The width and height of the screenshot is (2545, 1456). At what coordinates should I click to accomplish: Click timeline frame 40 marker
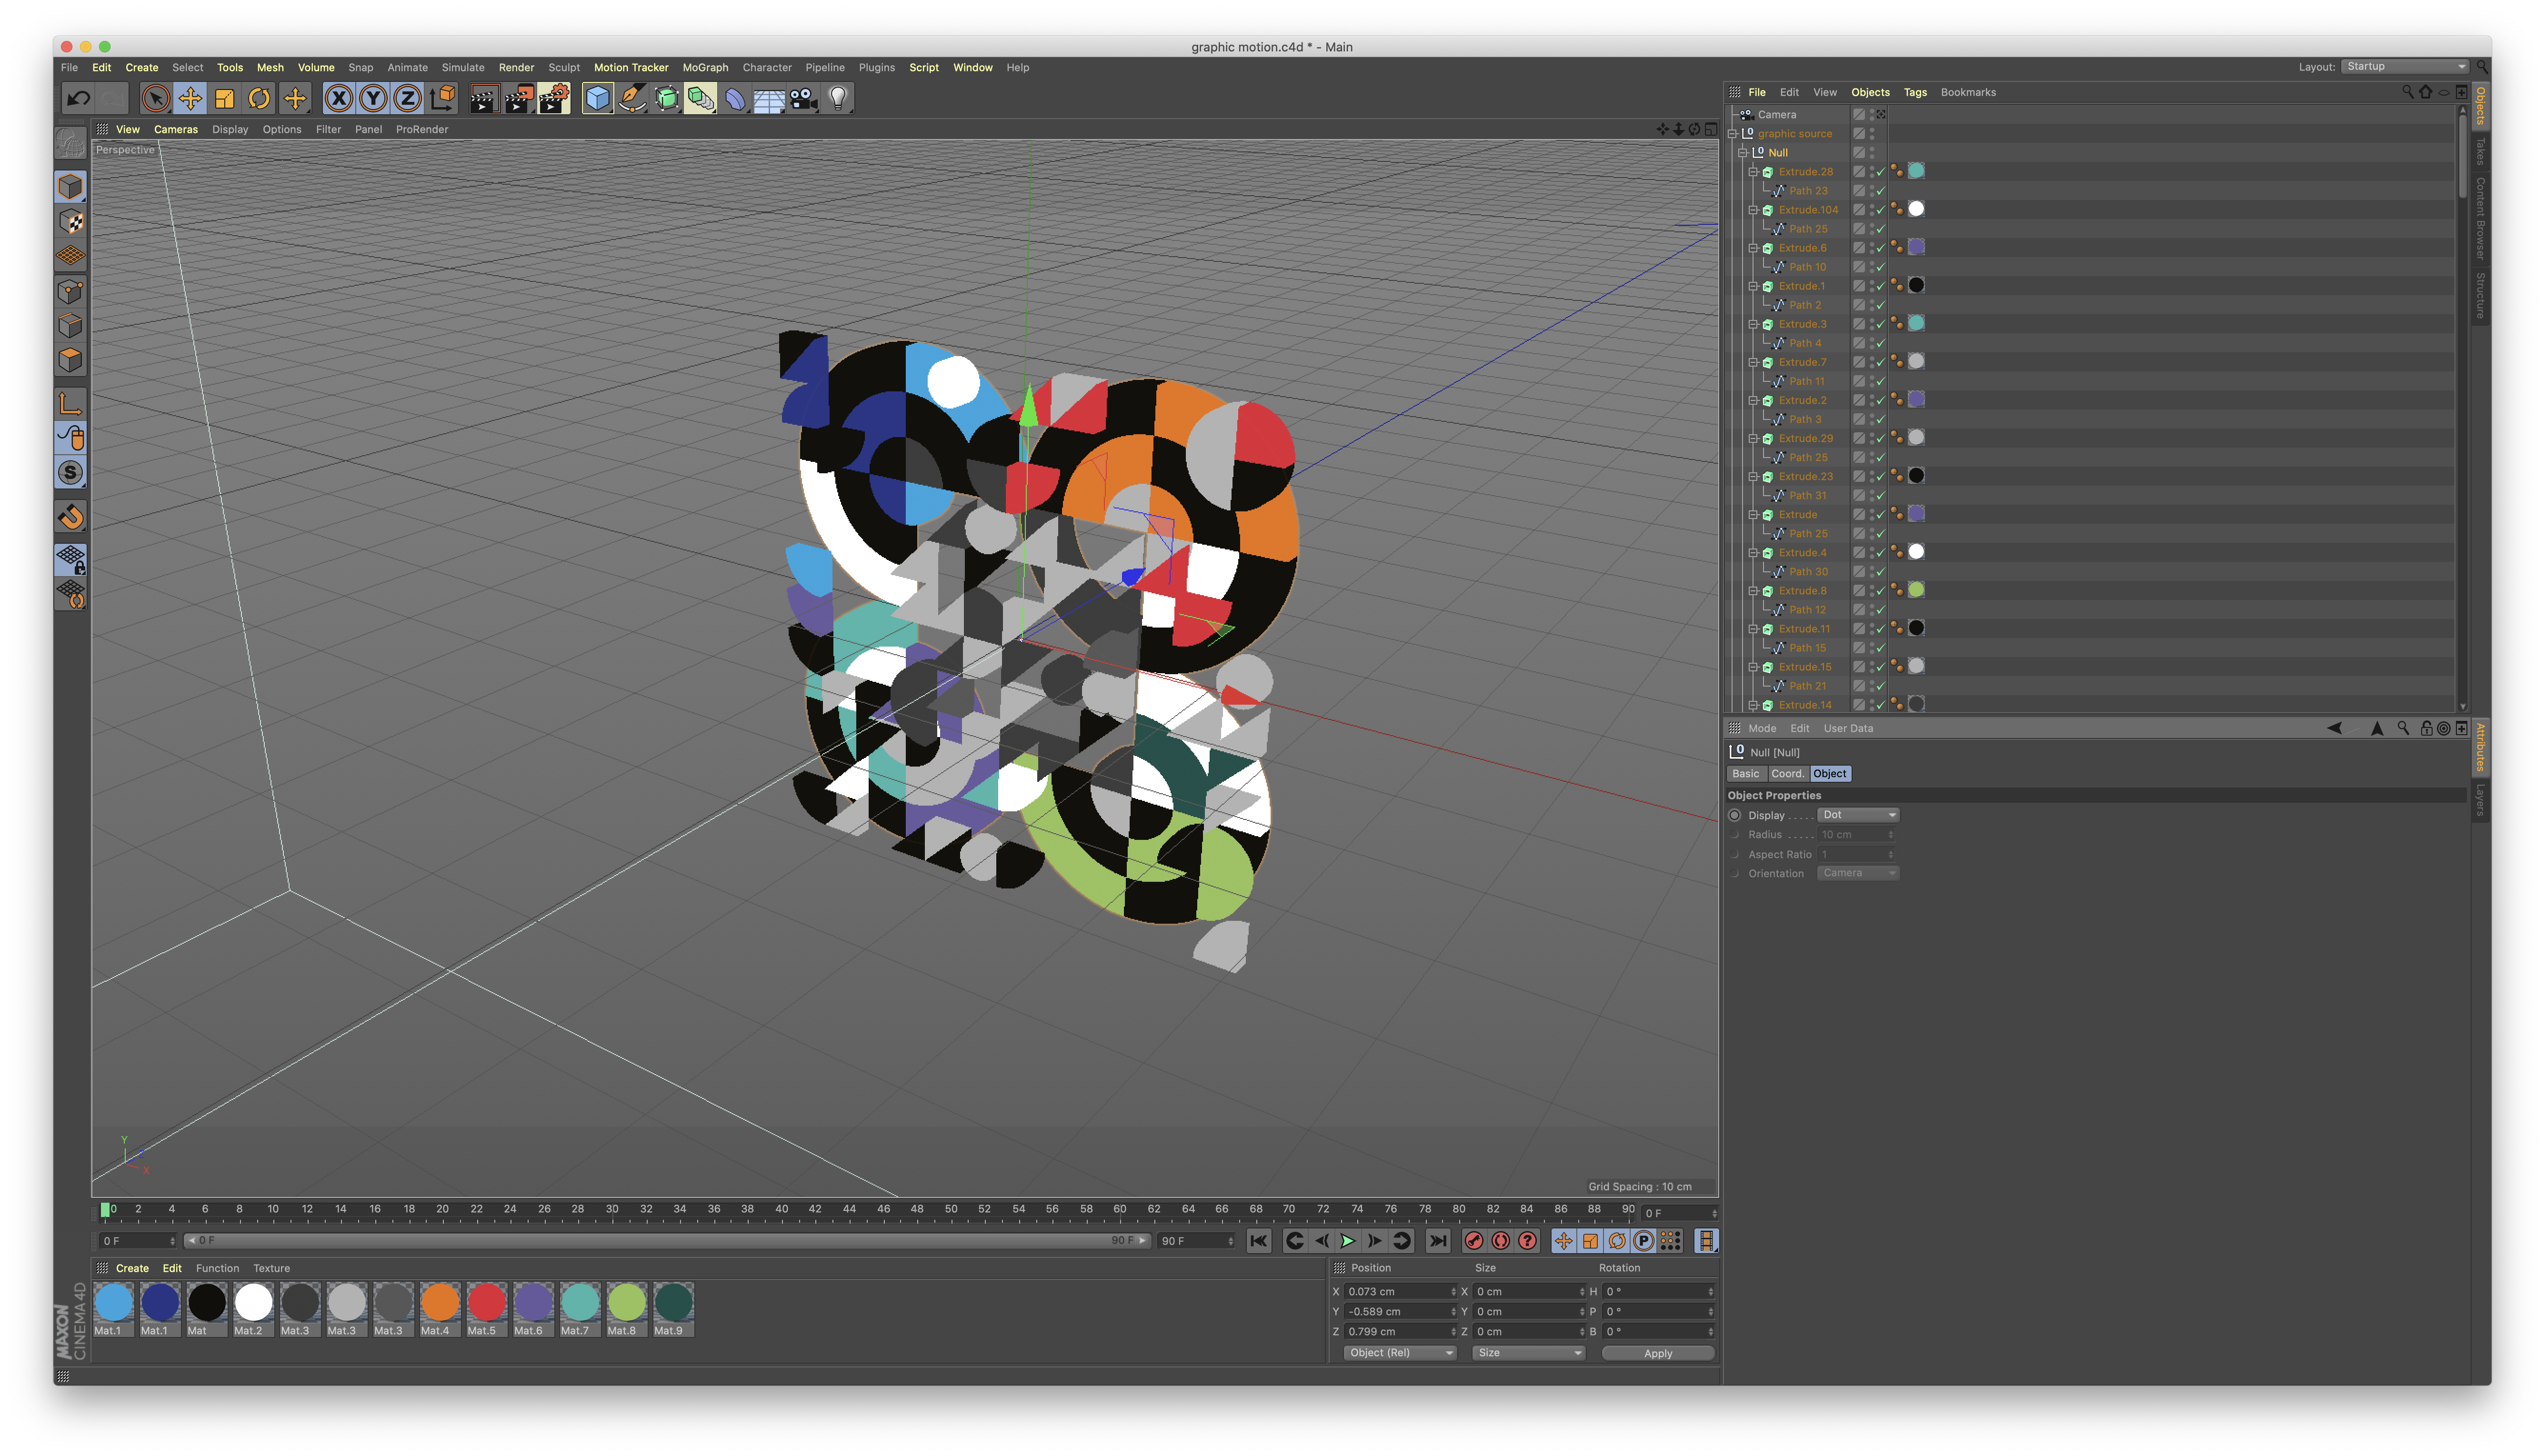pos(781,1210)
